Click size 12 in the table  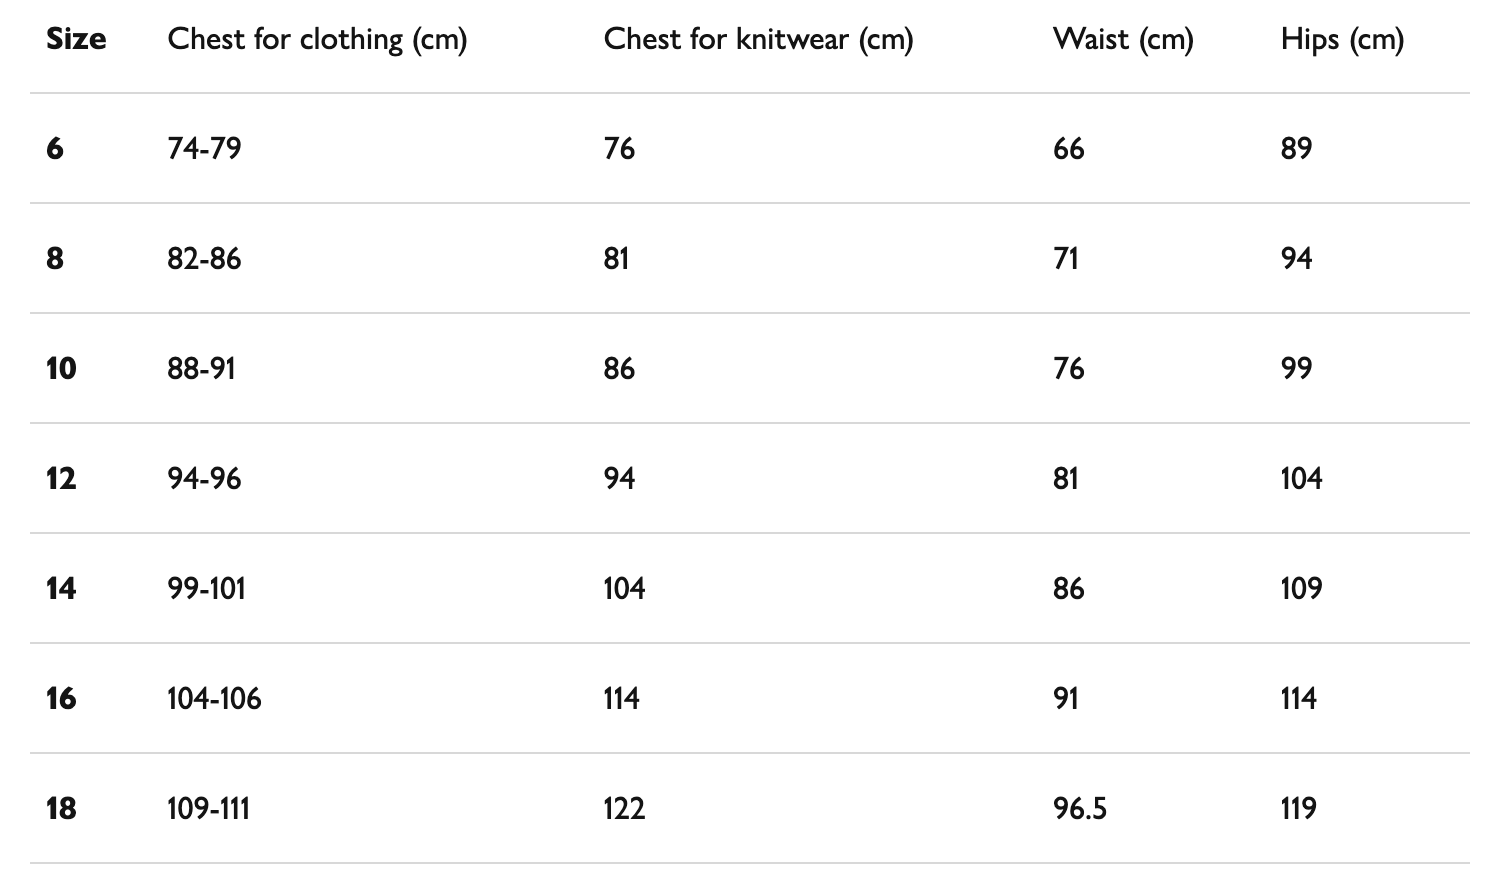(x=61, y=479)
